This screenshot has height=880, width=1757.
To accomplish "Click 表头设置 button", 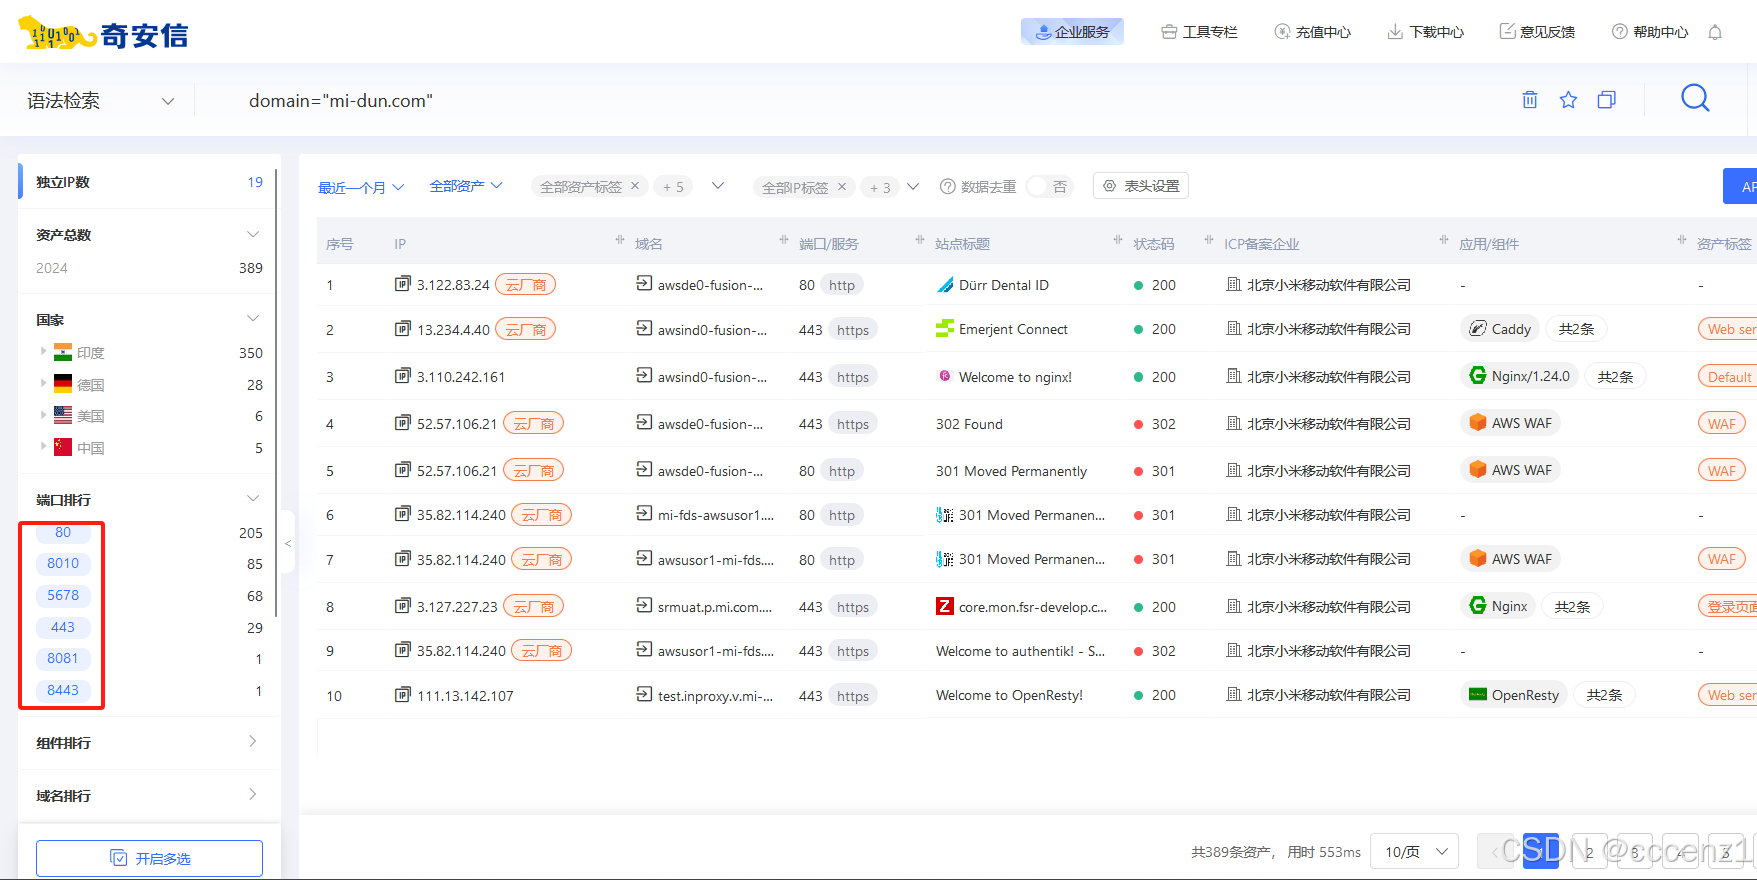I will 1141,186.
